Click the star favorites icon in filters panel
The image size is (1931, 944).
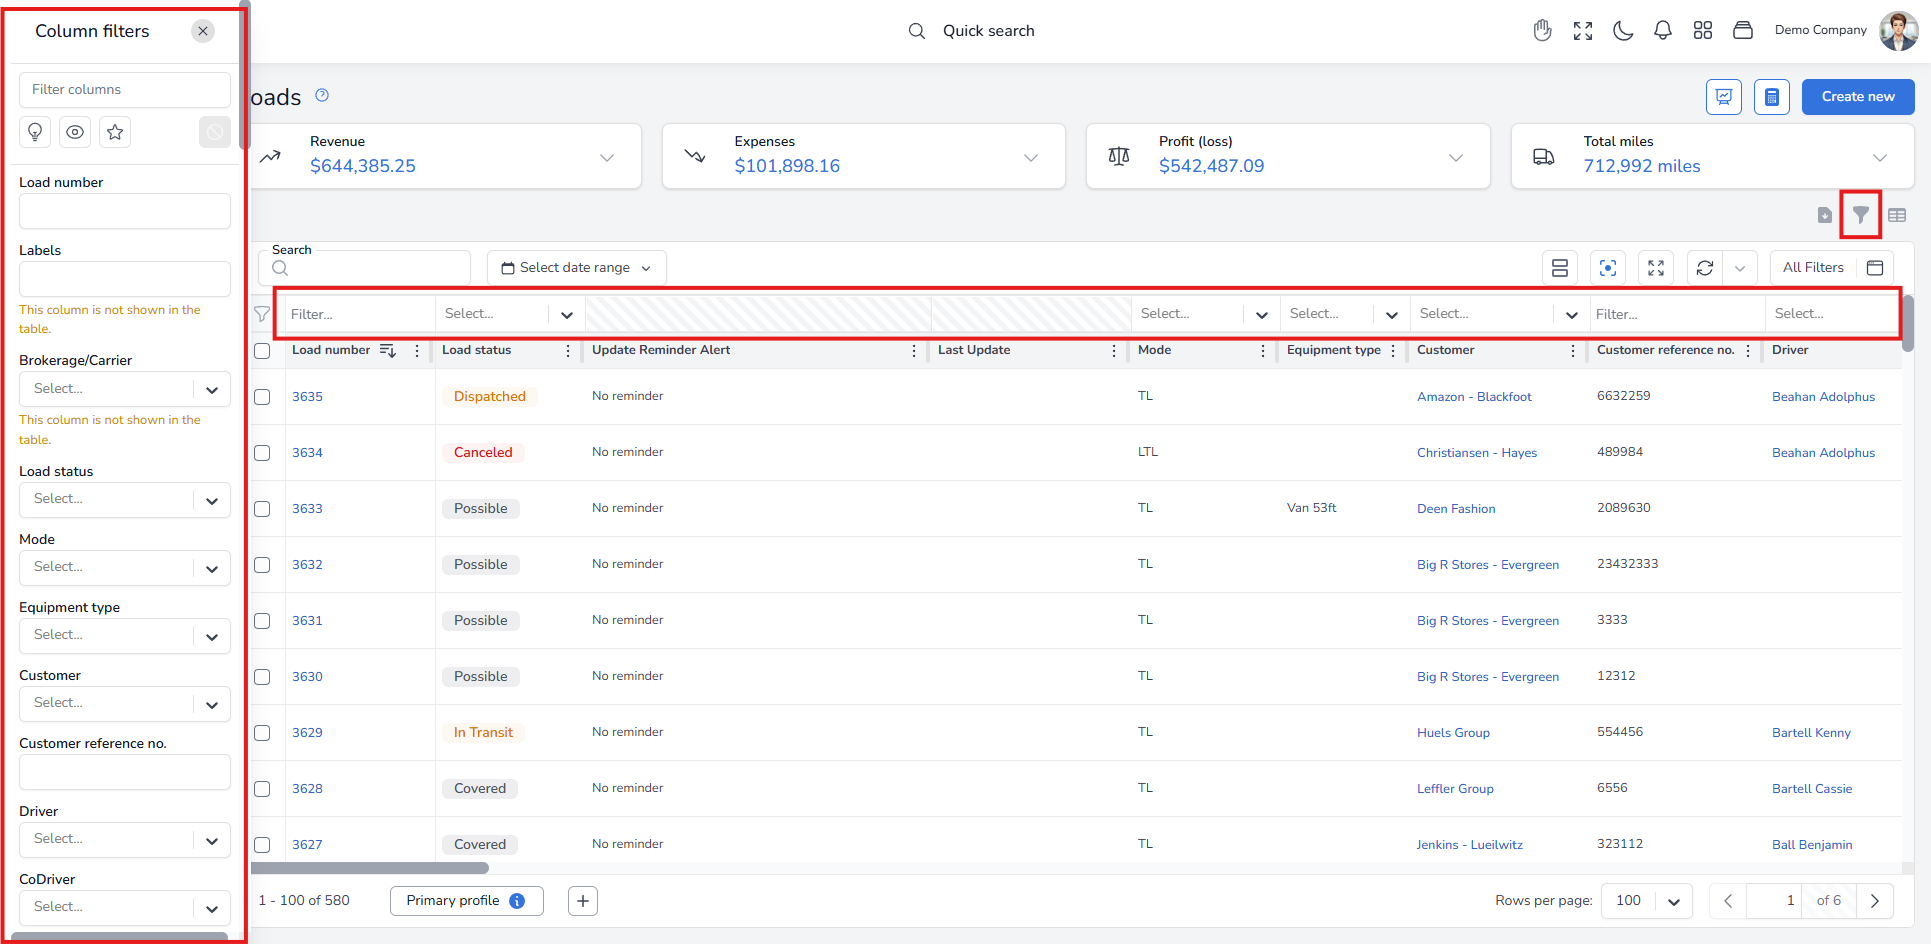pos(115,132)
